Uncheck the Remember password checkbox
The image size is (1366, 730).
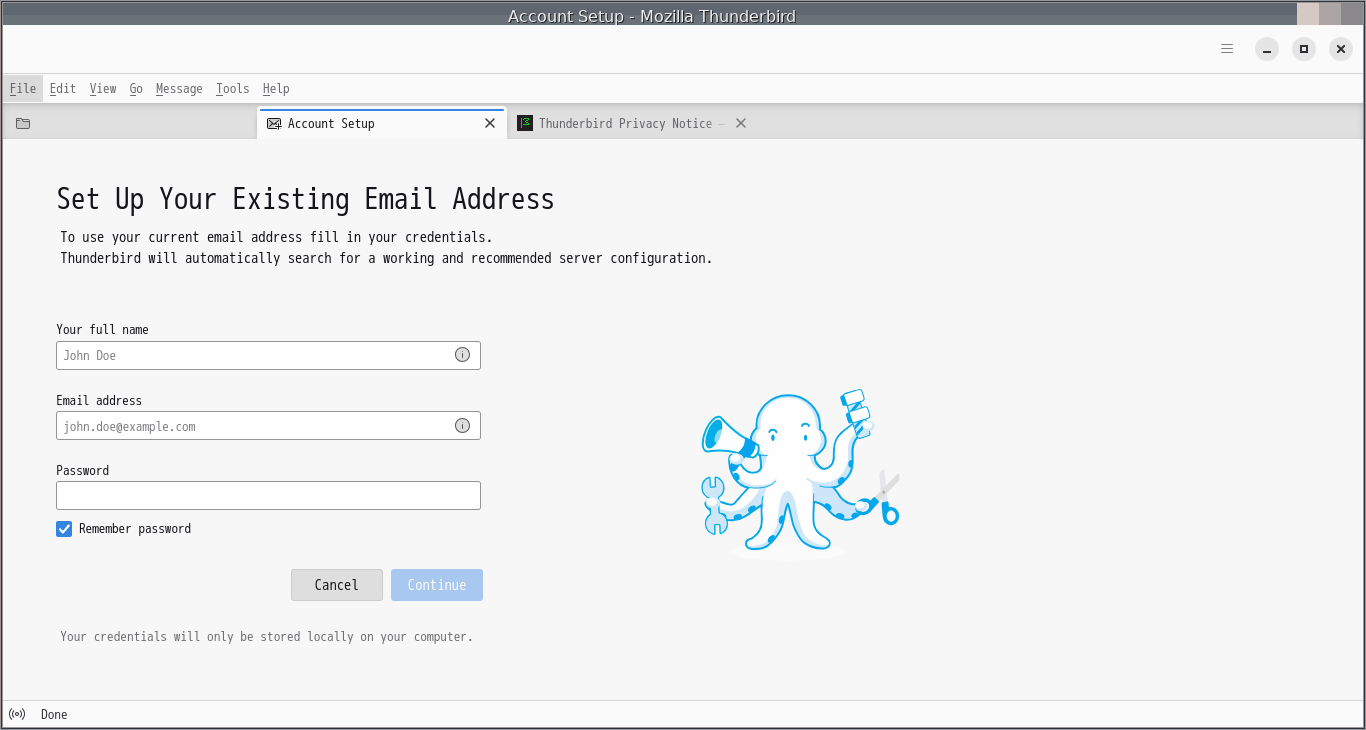pyautogui.click(x=64, y=529)
